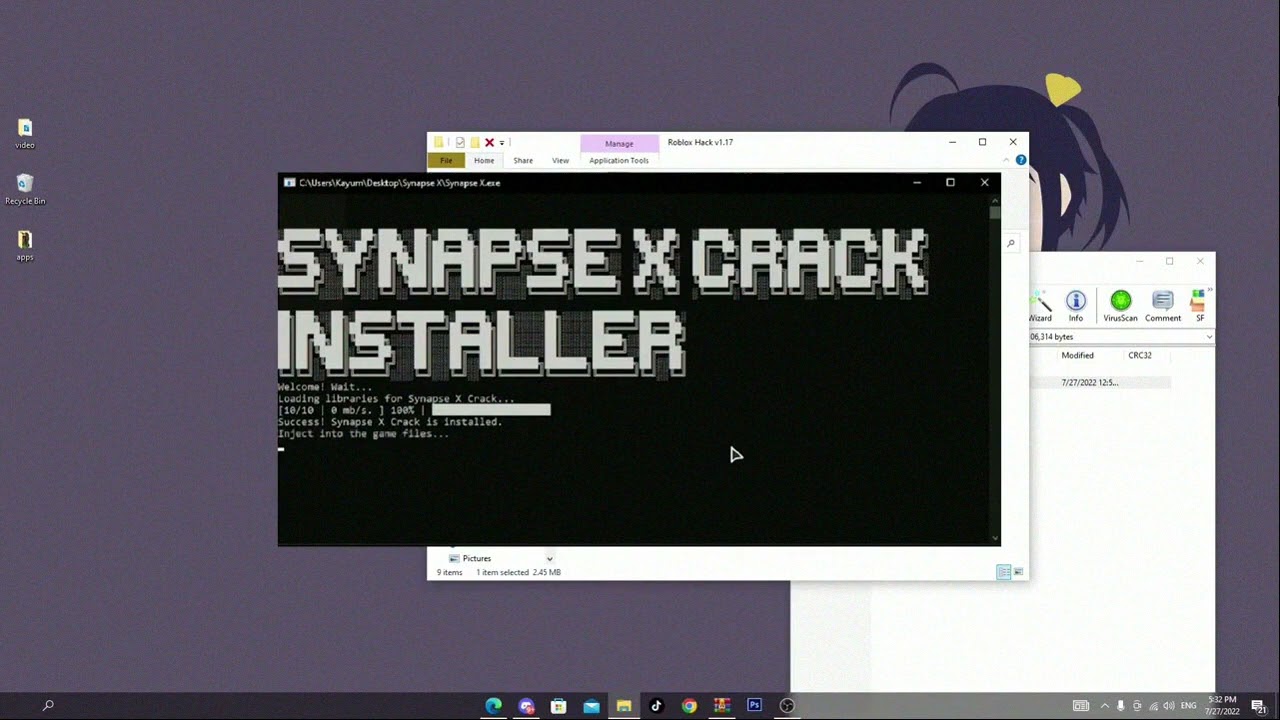Click the WinRAR Info icon

click(1076, 305)
